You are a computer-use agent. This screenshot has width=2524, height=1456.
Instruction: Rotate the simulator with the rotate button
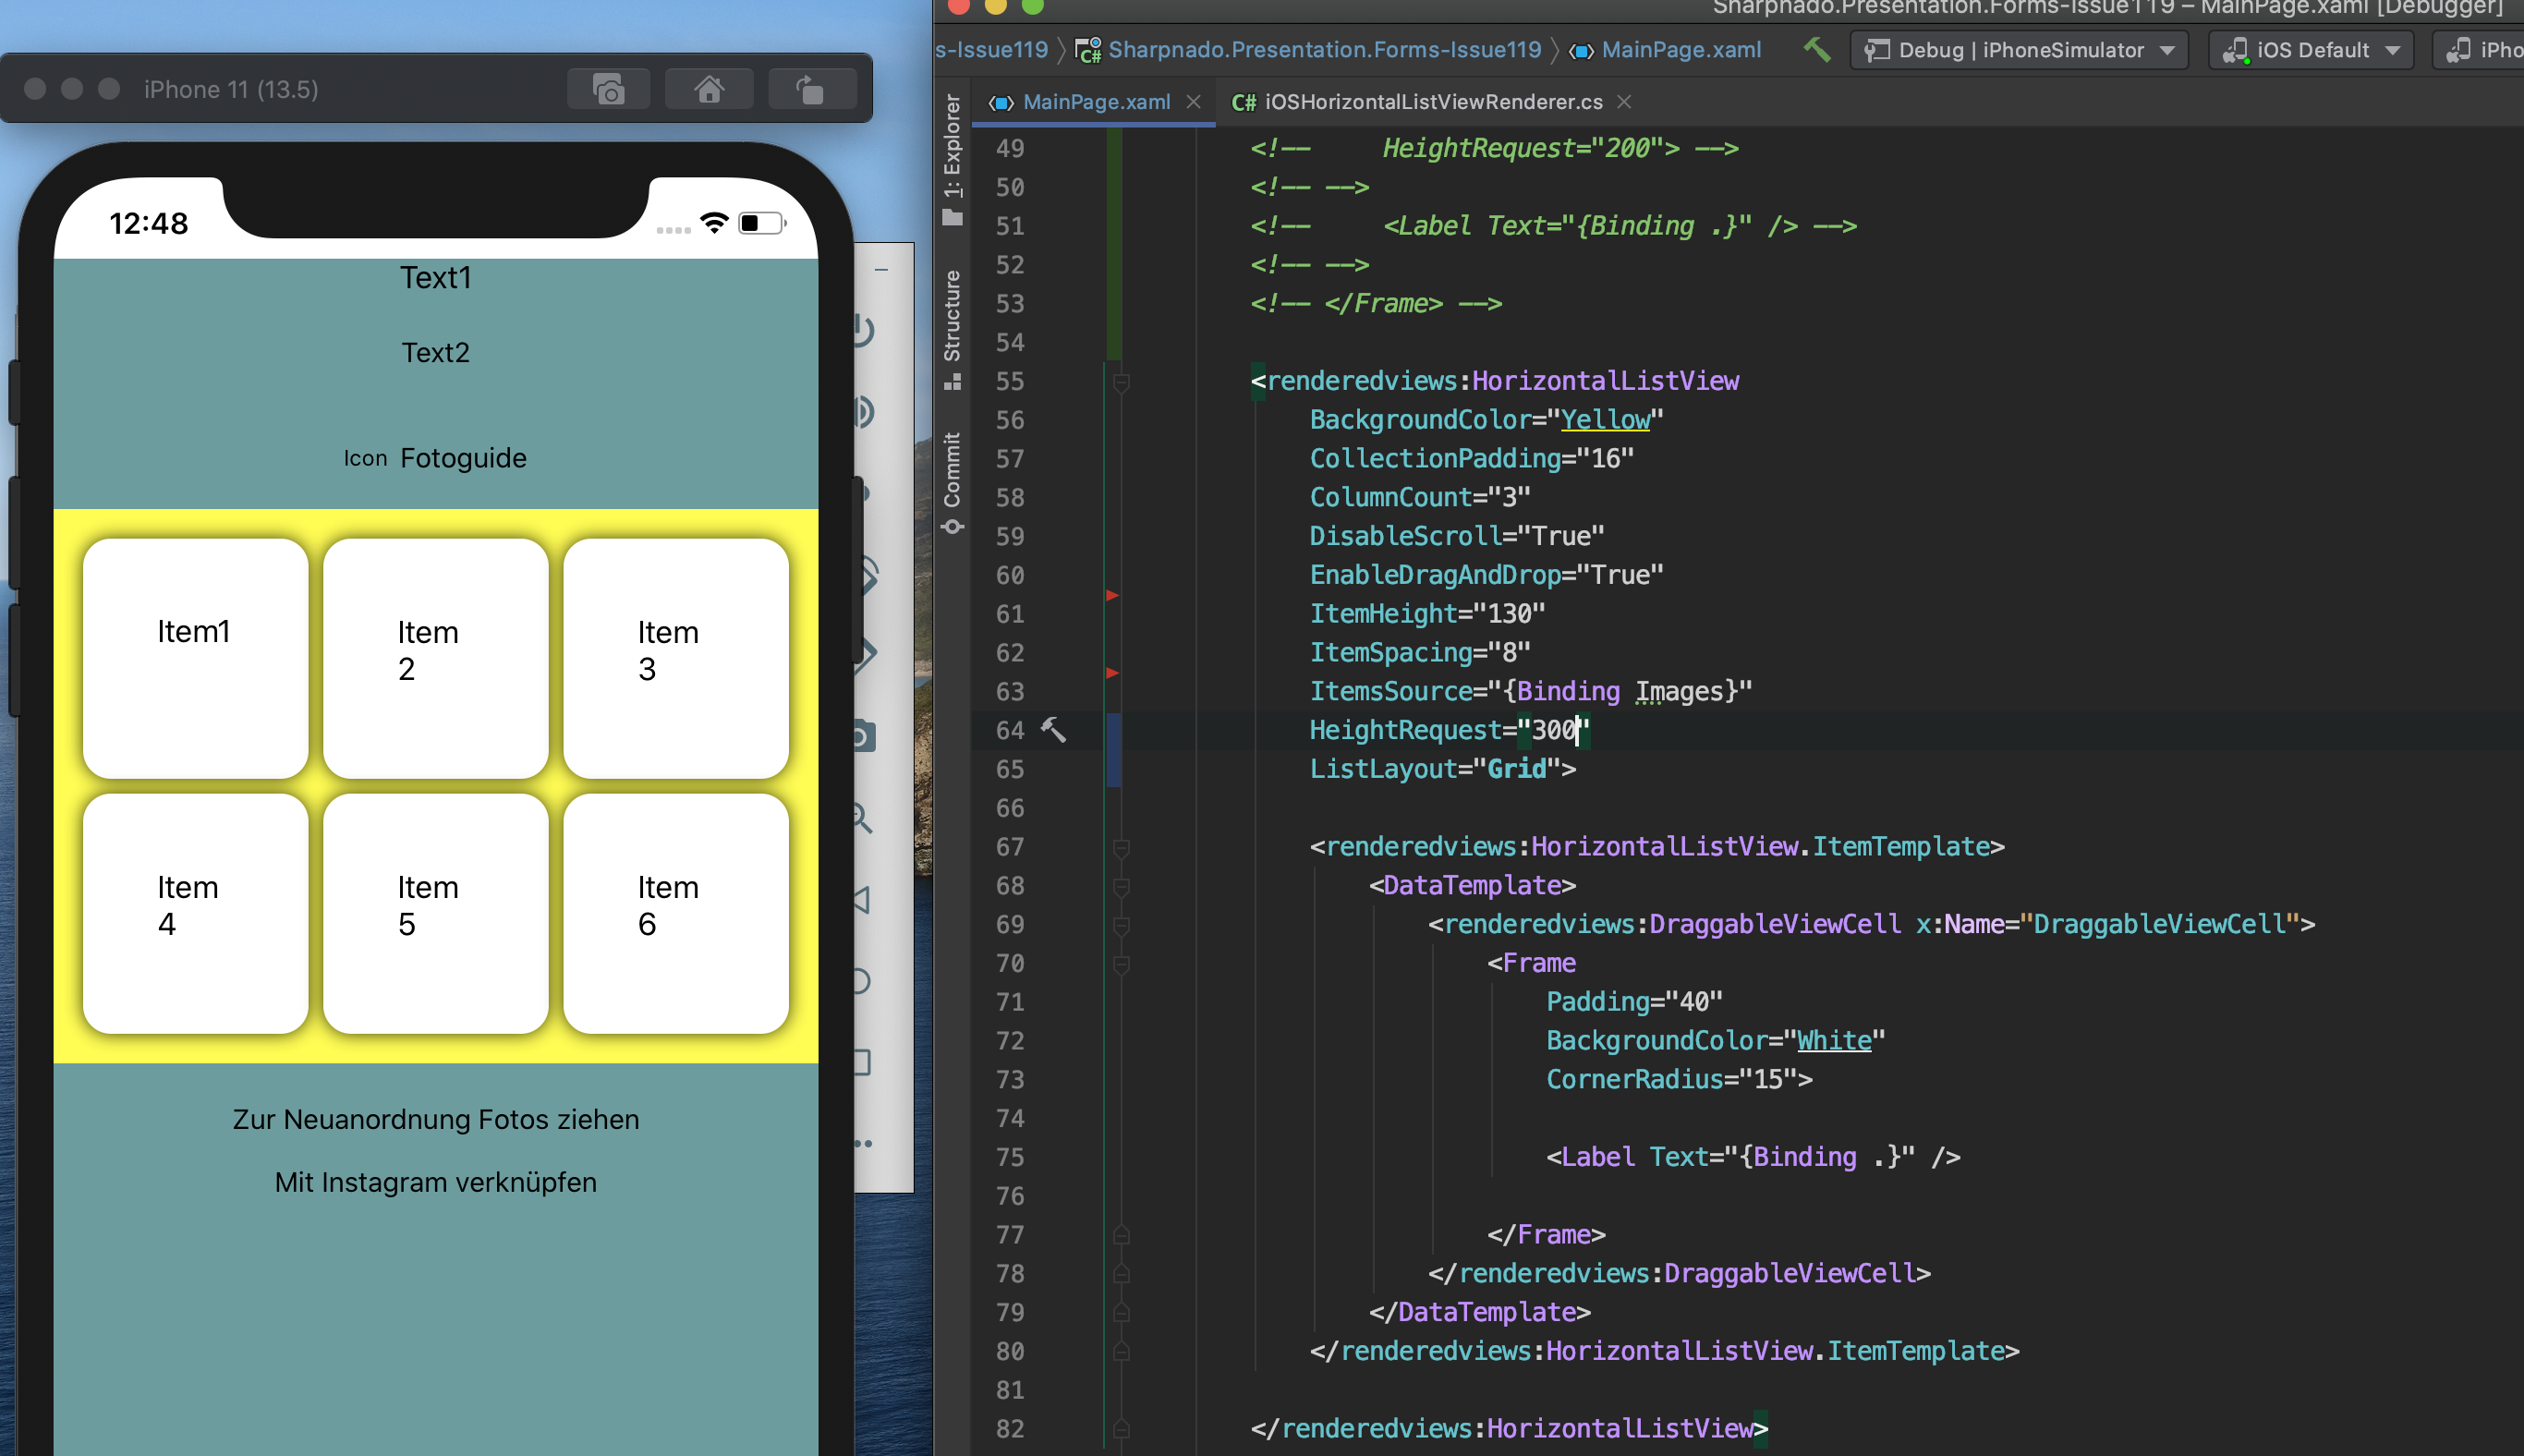tap(810, 90)
